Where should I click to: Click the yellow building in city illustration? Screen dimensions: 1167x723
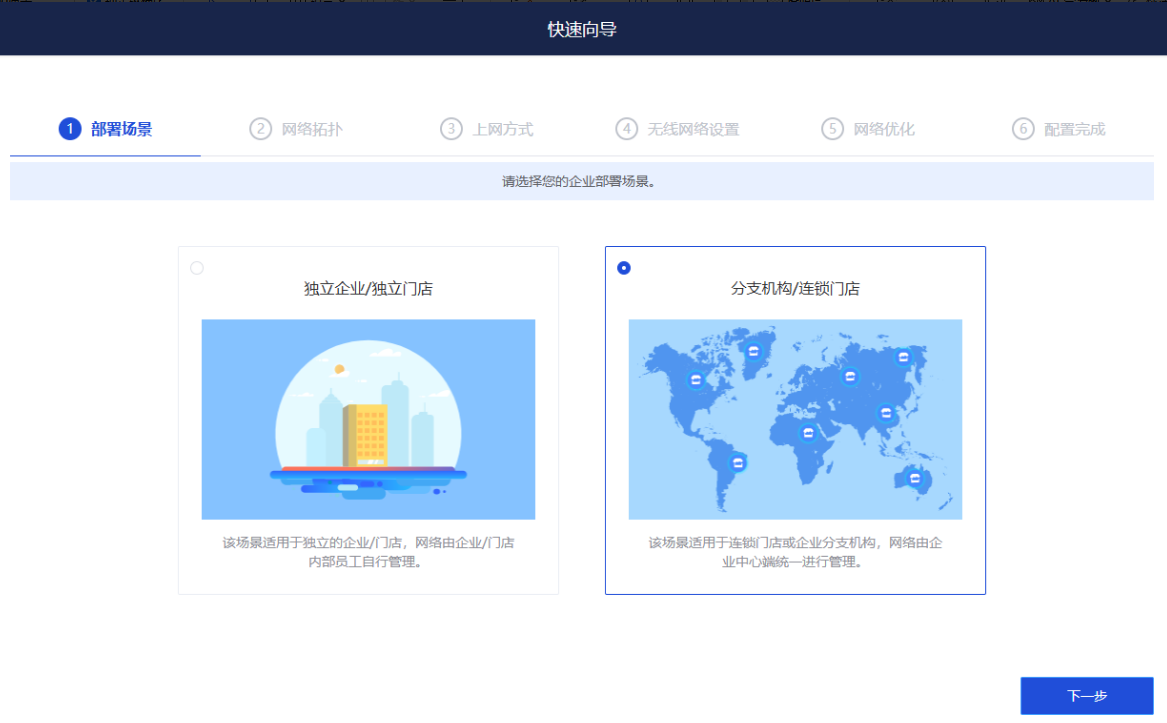366,435
